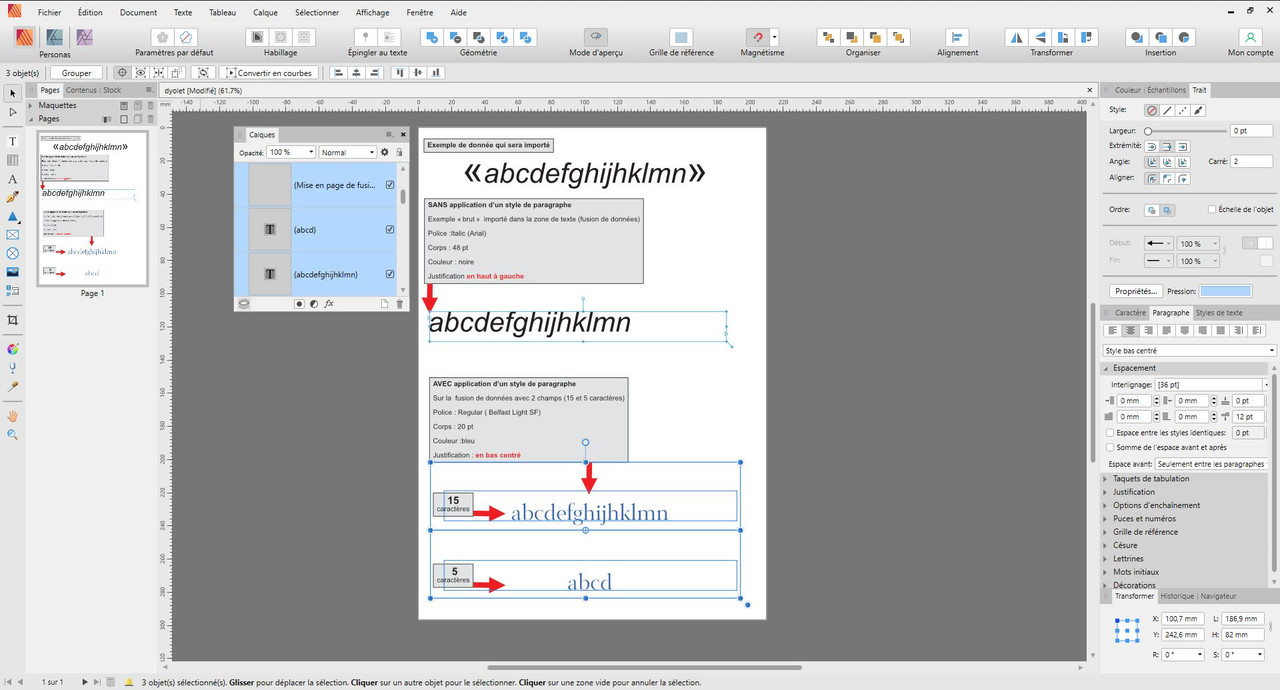Click the Page 1 thumbnail
The width and height of the screenshot is (1280, 690).
coord(92,208)
